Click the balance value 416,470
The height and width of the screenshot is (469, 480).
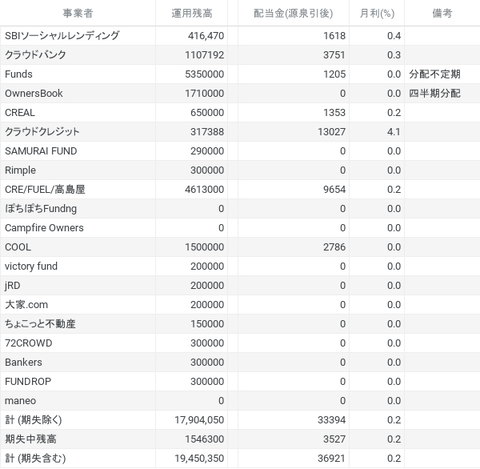[206, 36]
